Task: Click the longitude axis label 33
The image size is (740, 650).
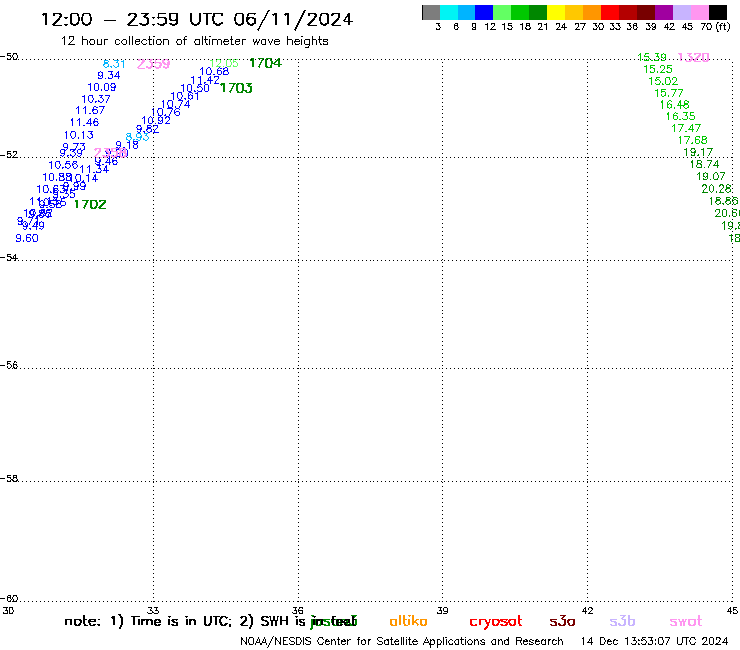Action: click(153, 610)
